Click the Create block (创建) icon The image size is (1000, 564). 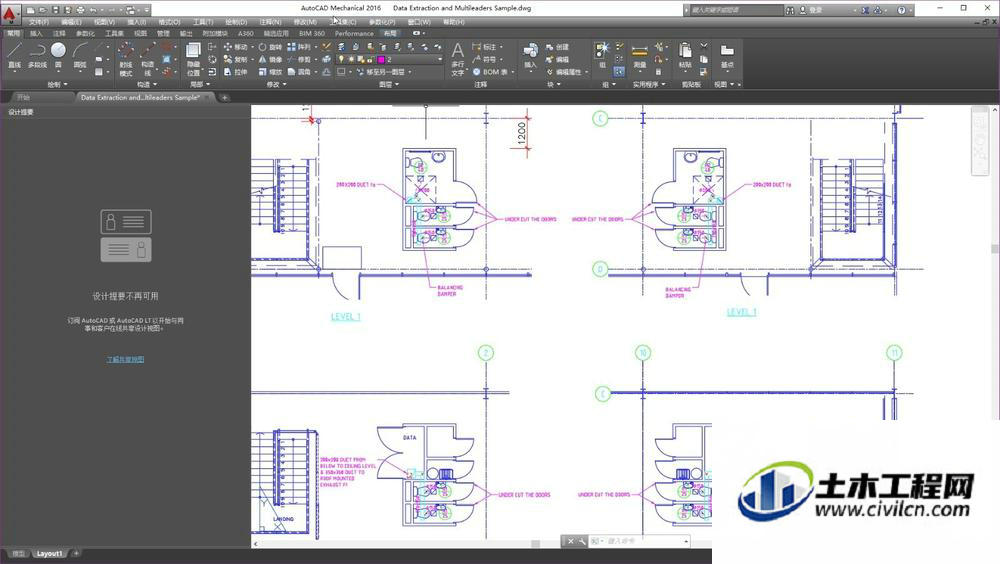tap(557, 47)
